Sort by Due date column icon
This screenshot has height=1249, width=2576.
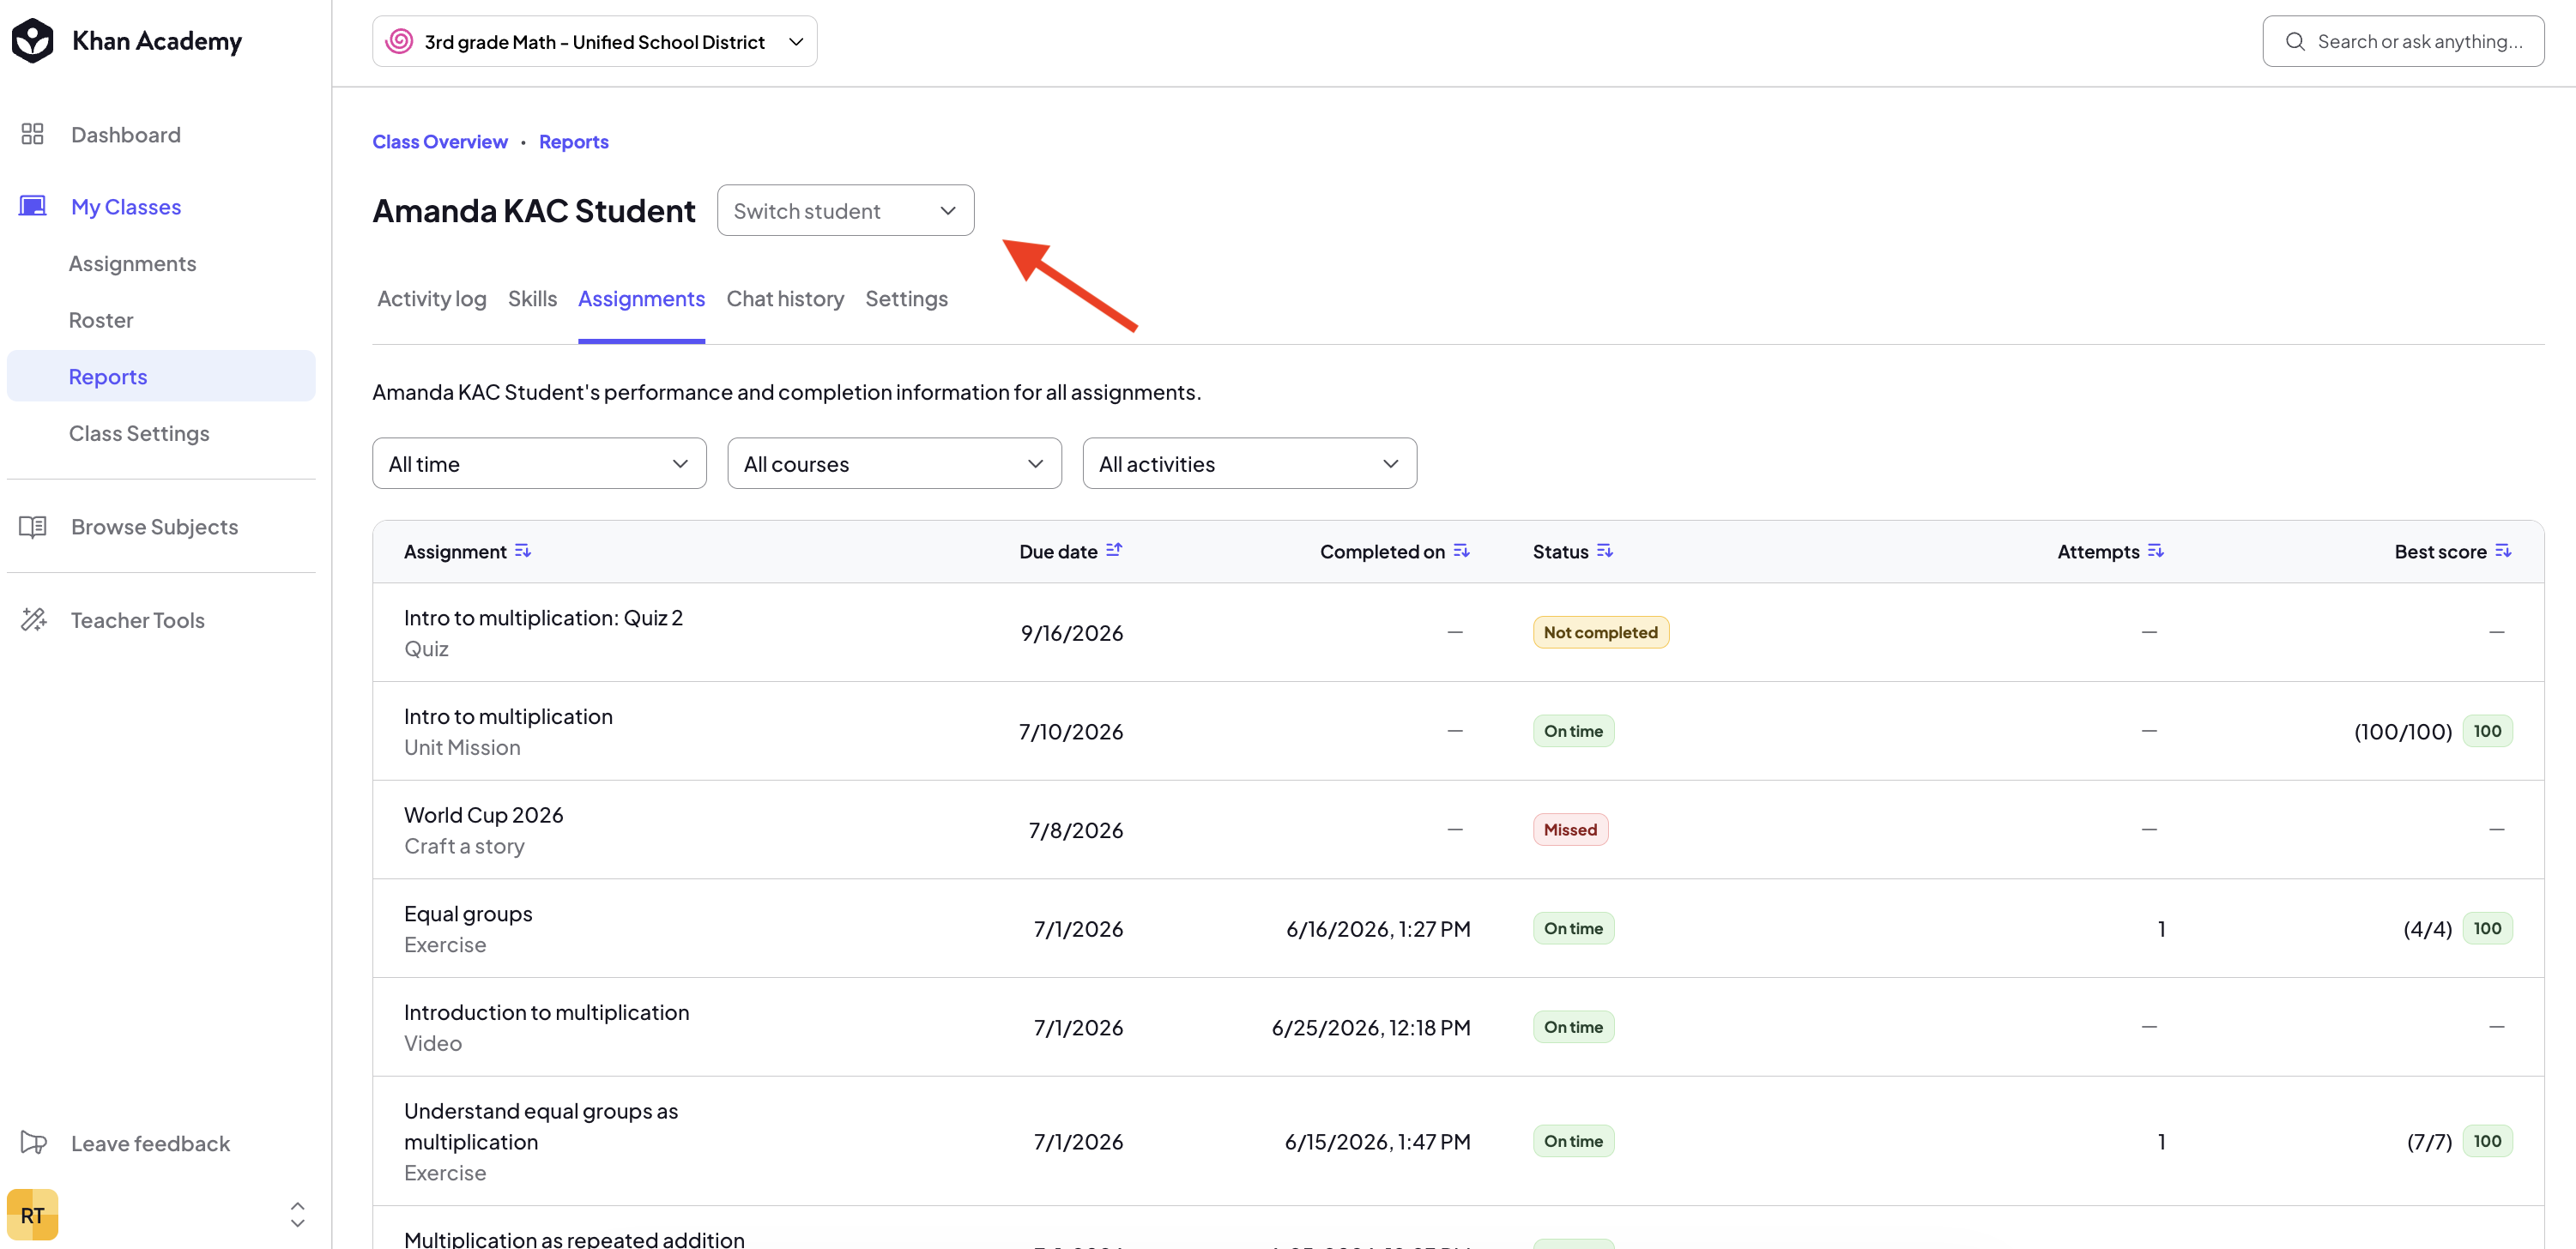tap(1114, 550)
